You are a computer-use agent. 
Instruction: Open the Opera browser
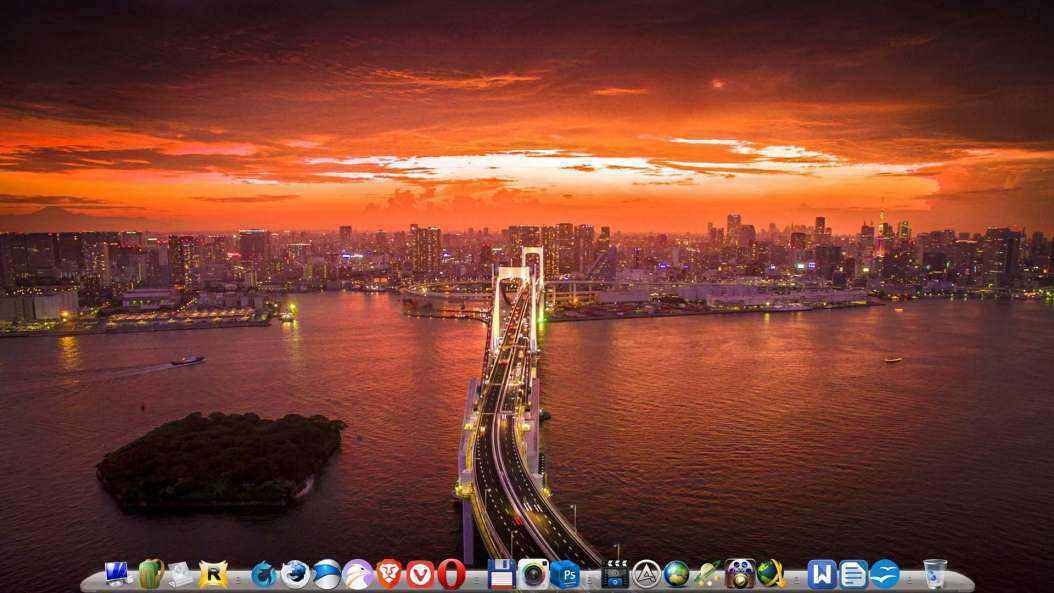(x=451, y=574)
